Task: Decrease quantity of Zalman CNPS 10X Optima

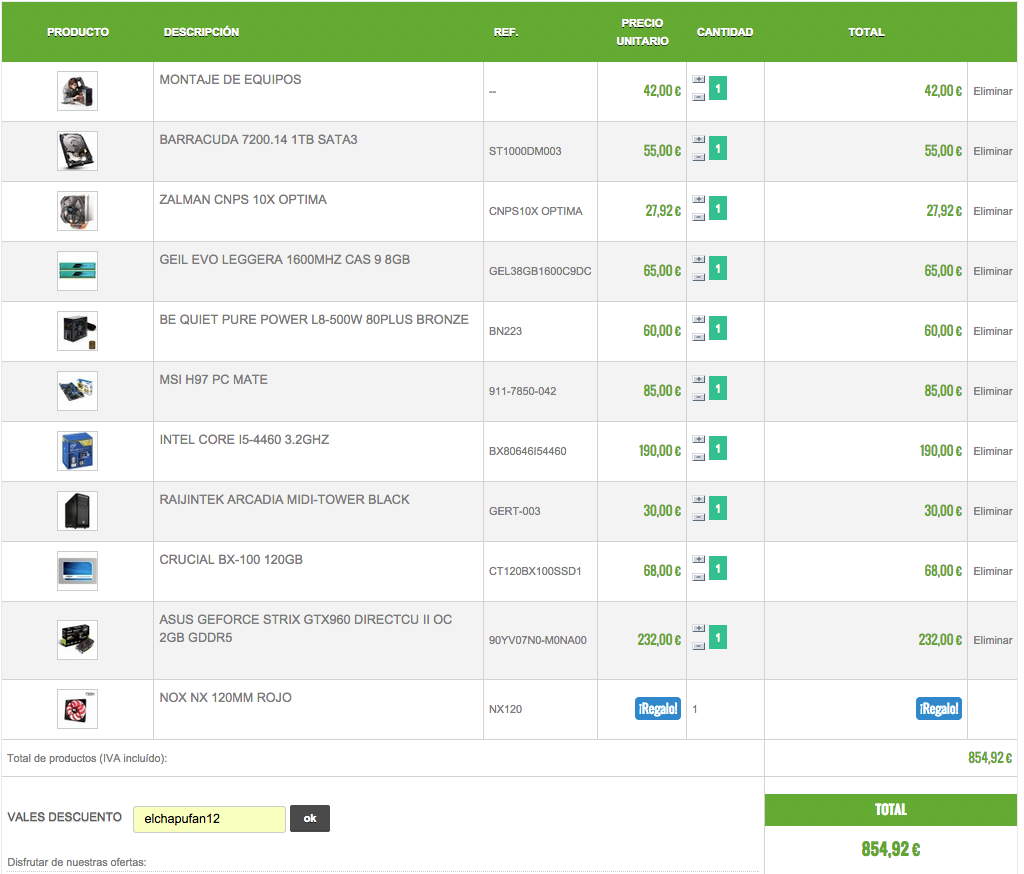Action: pyautogui.click(x=698, y=217)
